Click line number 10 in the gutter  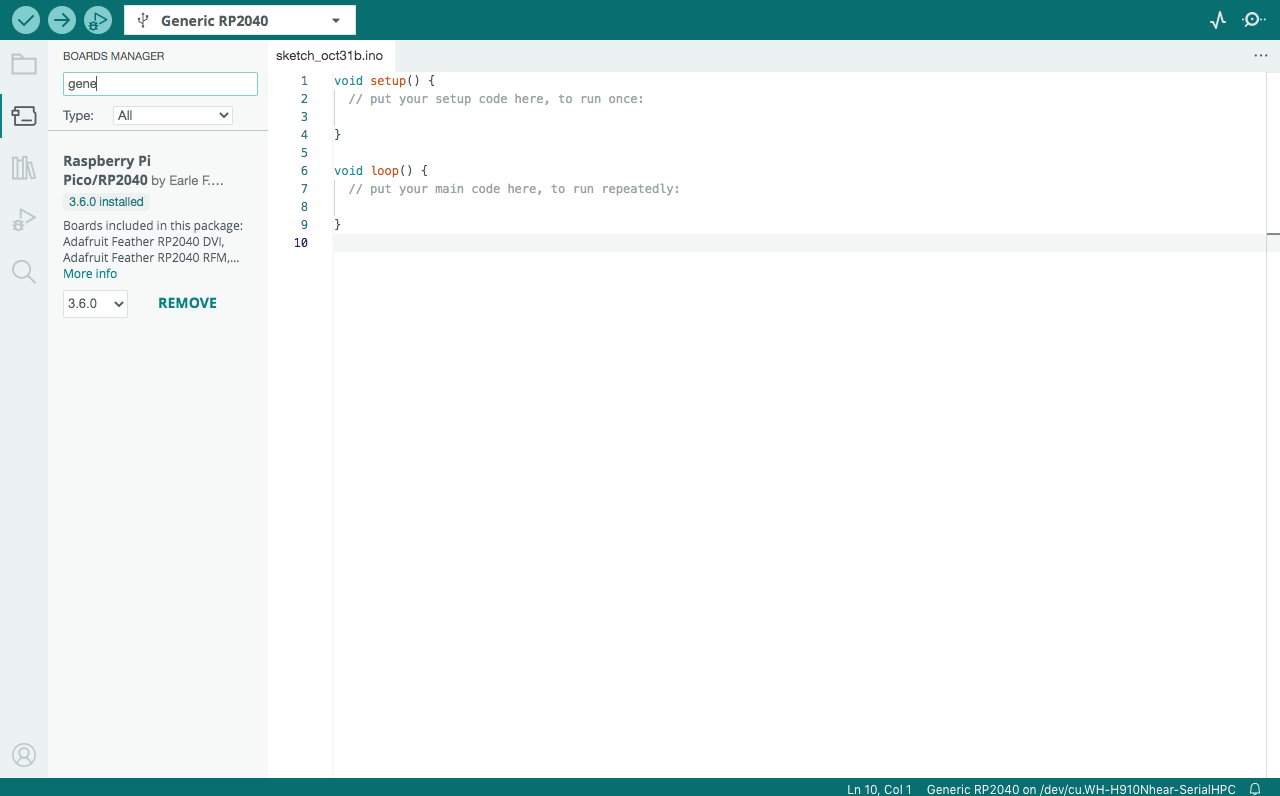[301, 243]
